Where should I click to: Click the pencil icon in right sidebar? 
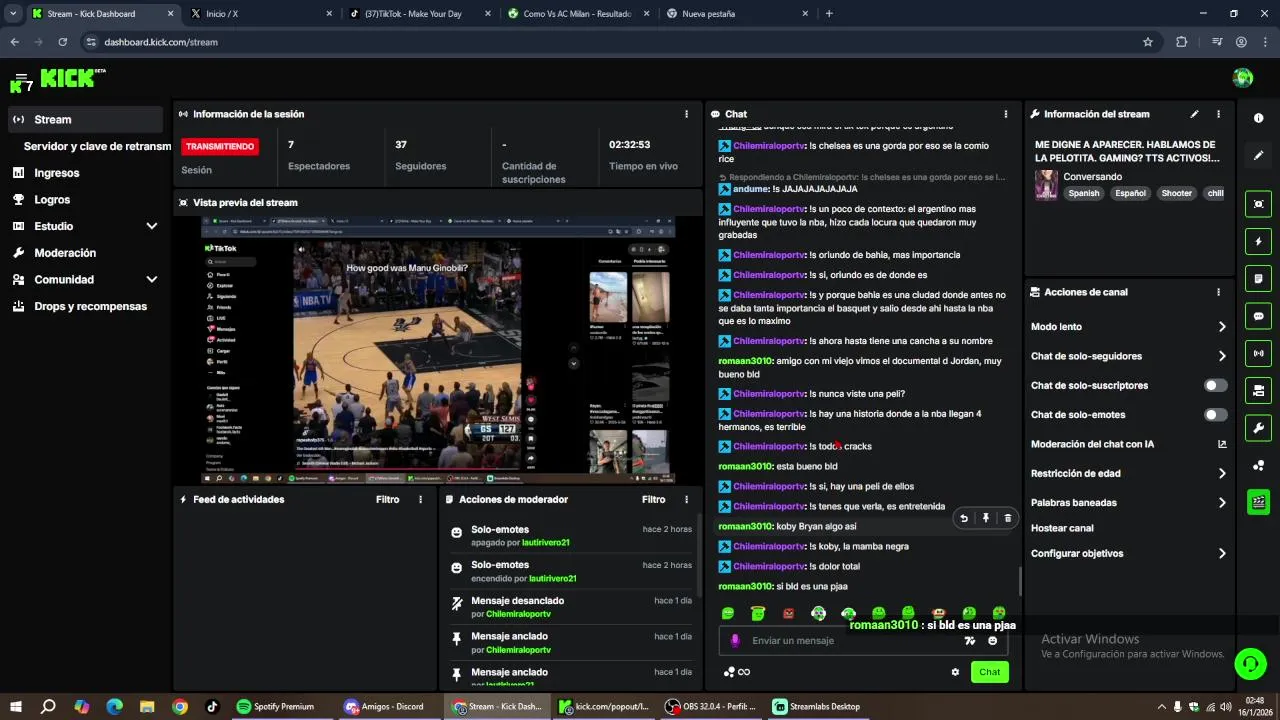point(1258,155)
